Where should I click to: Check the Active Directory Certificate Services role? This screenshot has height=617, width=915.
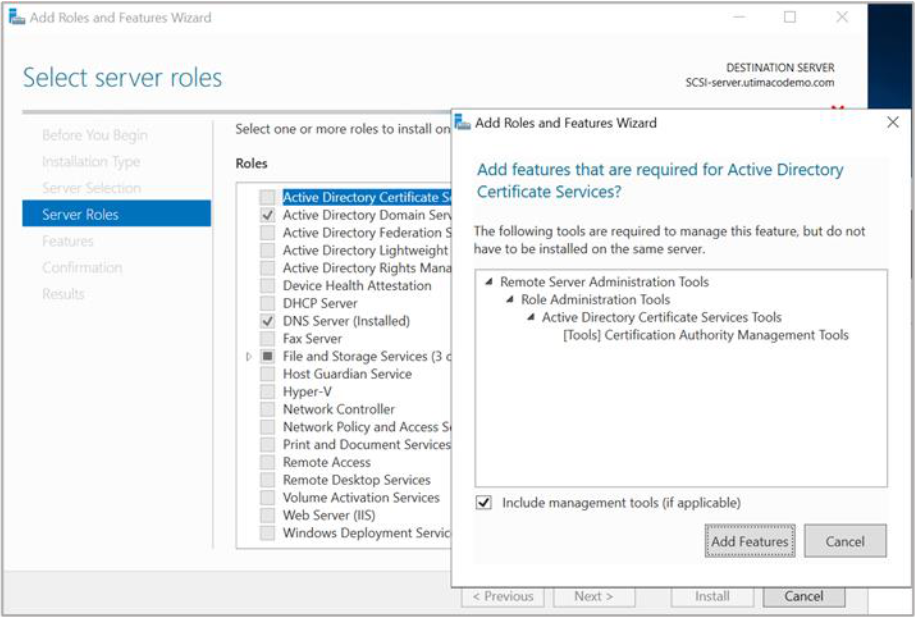(267, 198)
